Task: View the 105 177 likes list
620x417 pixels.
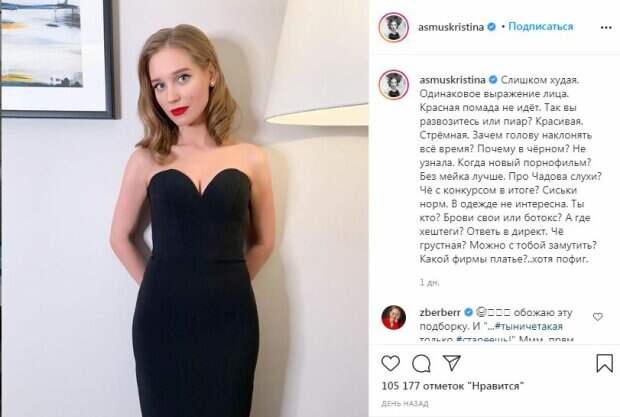Action: (452, 386)
